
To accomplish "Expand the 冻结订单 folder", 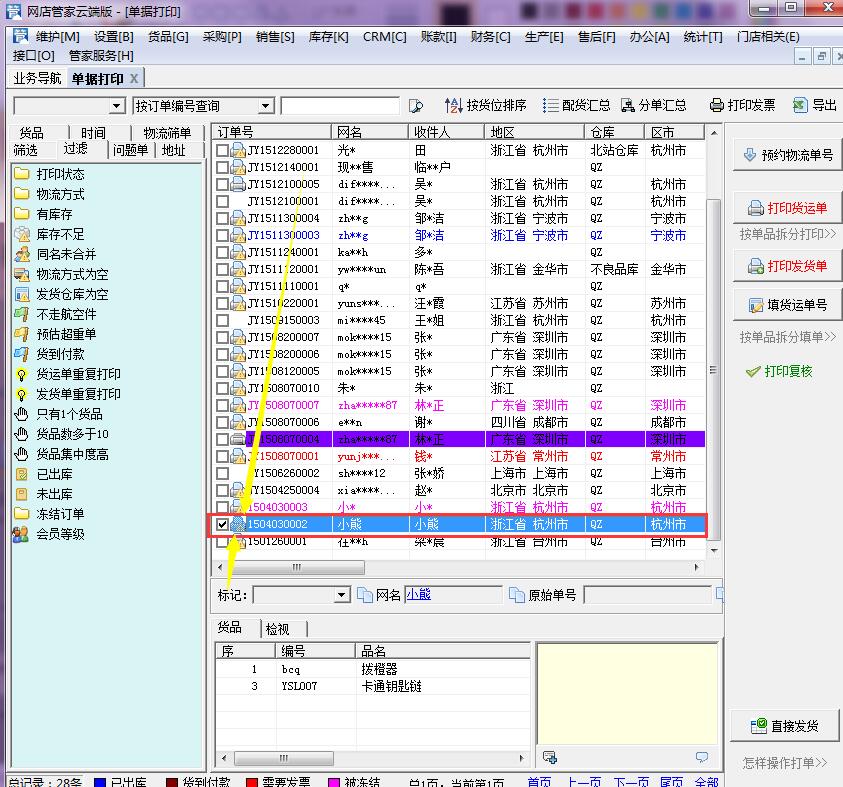I will click(49, 514).
